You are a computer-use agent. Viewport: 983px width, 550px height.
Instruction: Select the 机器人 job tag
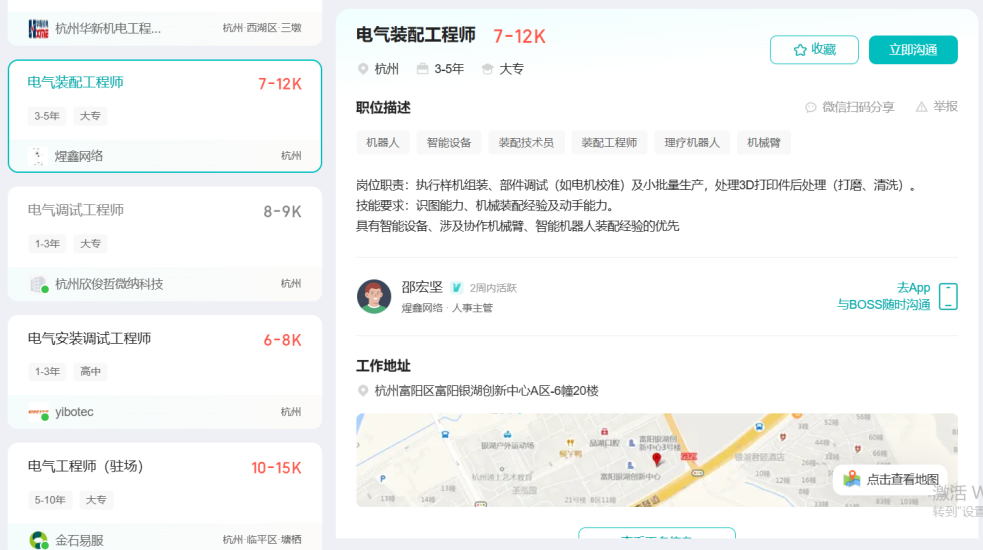[382, 143]
